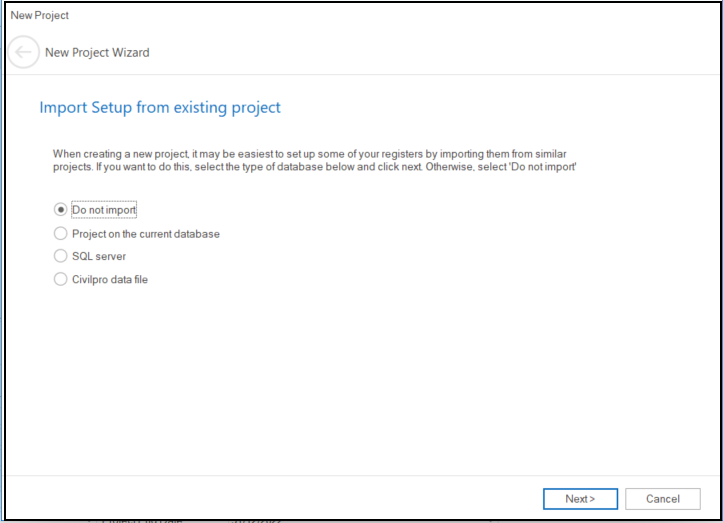Screen dimensions: 723x523
Task: Select the 'Do not import' radio button
Action: pyautogui.click(x=60, y=210)
